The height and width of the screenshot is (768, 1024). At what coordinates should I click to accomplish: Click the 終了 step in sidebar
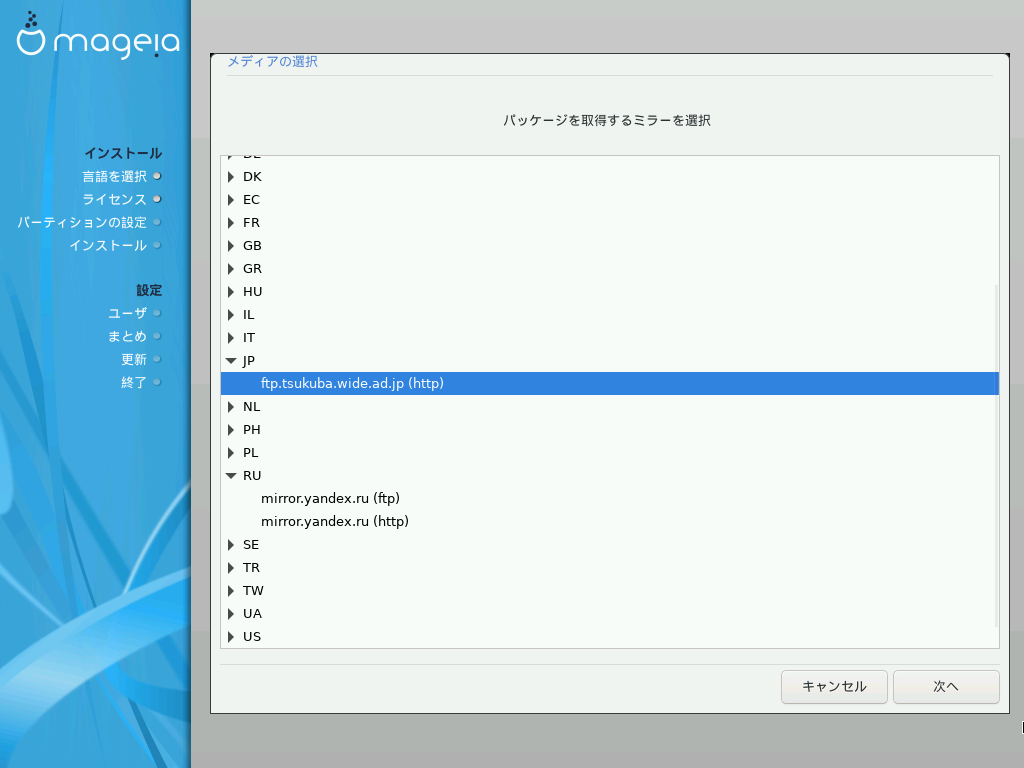(x=134, y=382)
